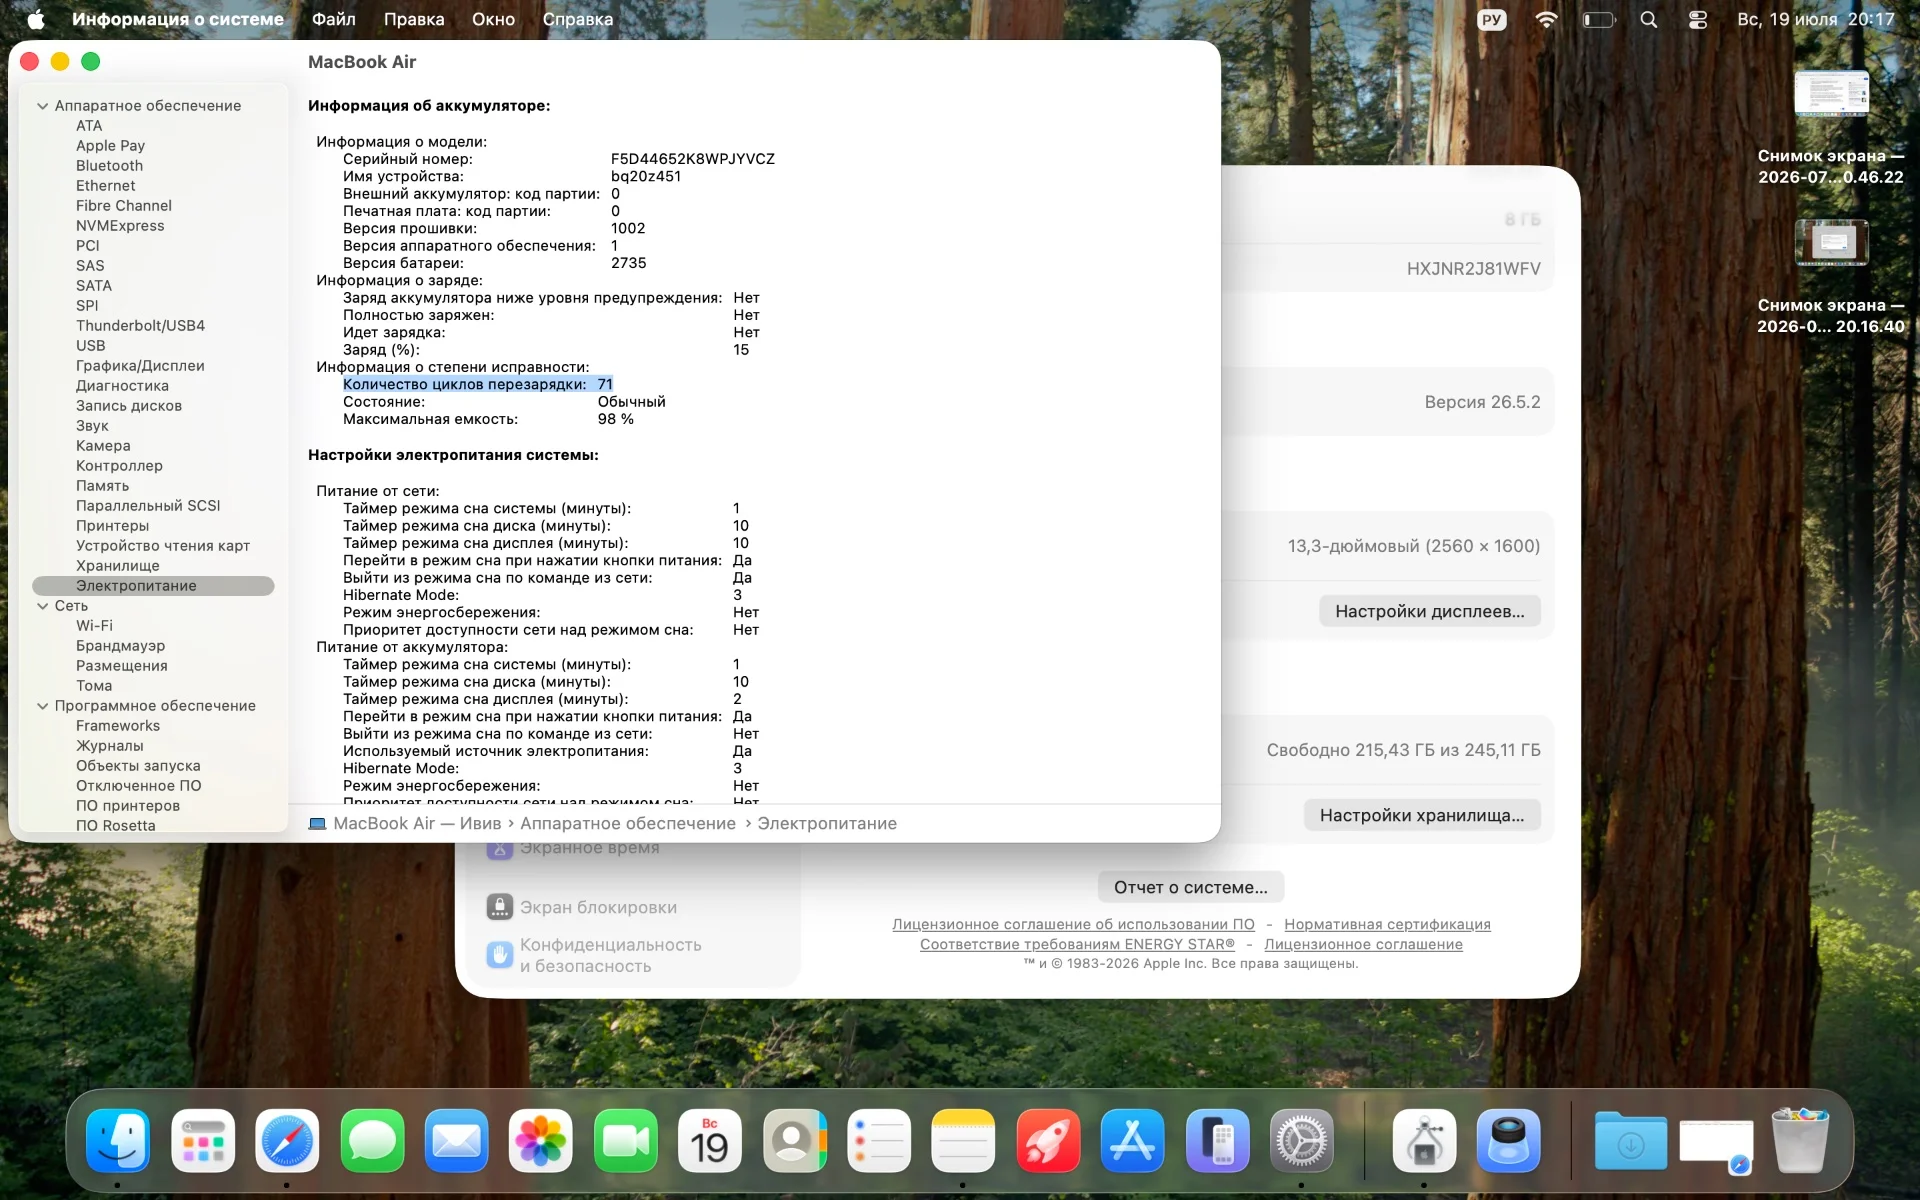Select Камера in the sidebar
The image size is (1920, 1200).
pyautogui.click(x=103, y=446)
